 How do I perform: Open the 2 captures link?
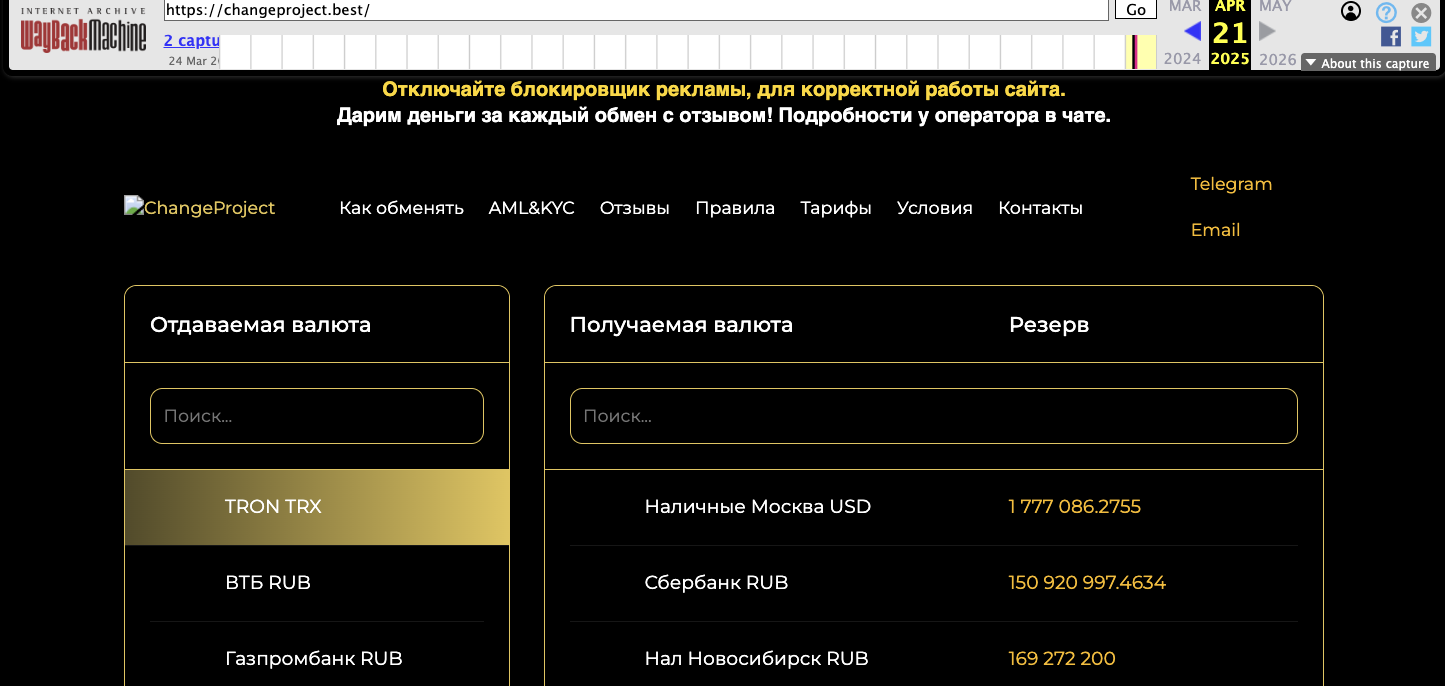point(192,41)
